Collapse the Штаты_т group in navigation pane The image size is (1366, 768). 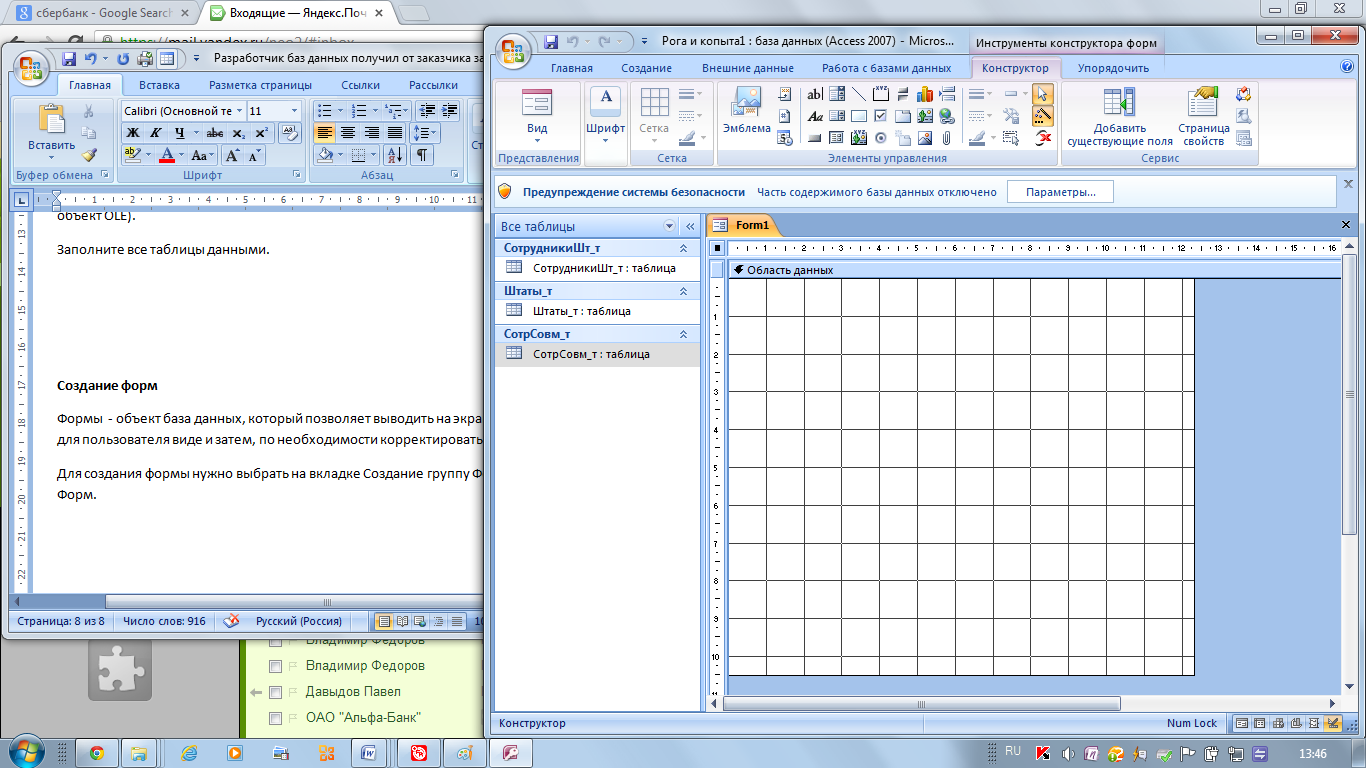684,291
